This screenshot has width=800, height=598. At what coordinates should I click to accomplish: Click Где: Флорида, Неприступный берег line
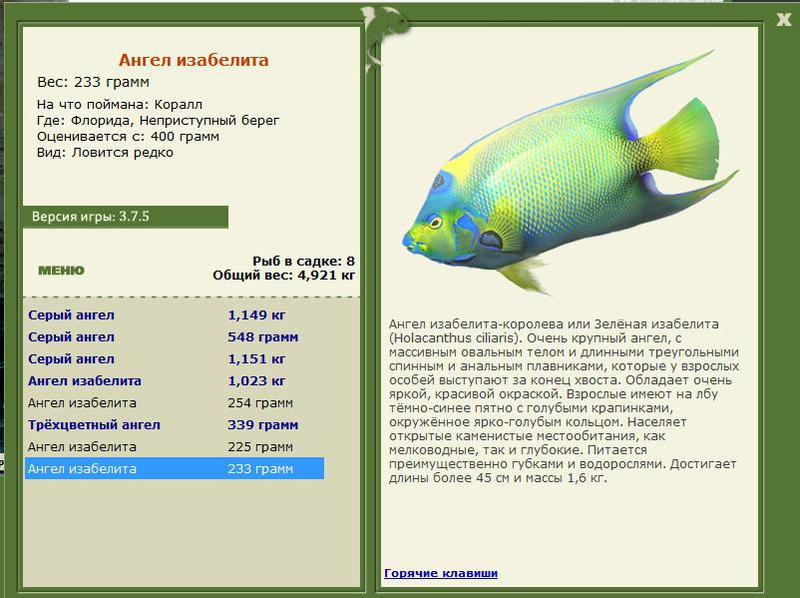click(158, 121)
